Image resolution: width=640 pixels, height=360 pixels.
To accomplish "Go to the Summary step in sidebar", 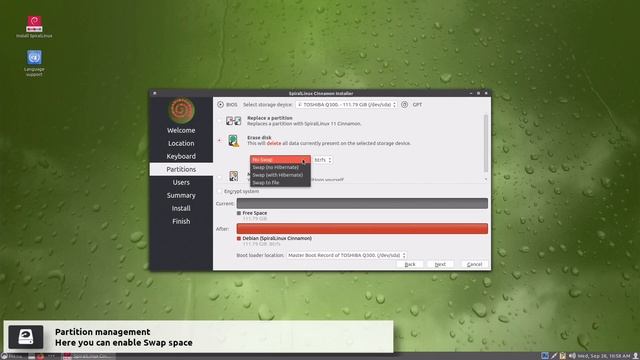I will pyautogui.click(x=181, y=196).
